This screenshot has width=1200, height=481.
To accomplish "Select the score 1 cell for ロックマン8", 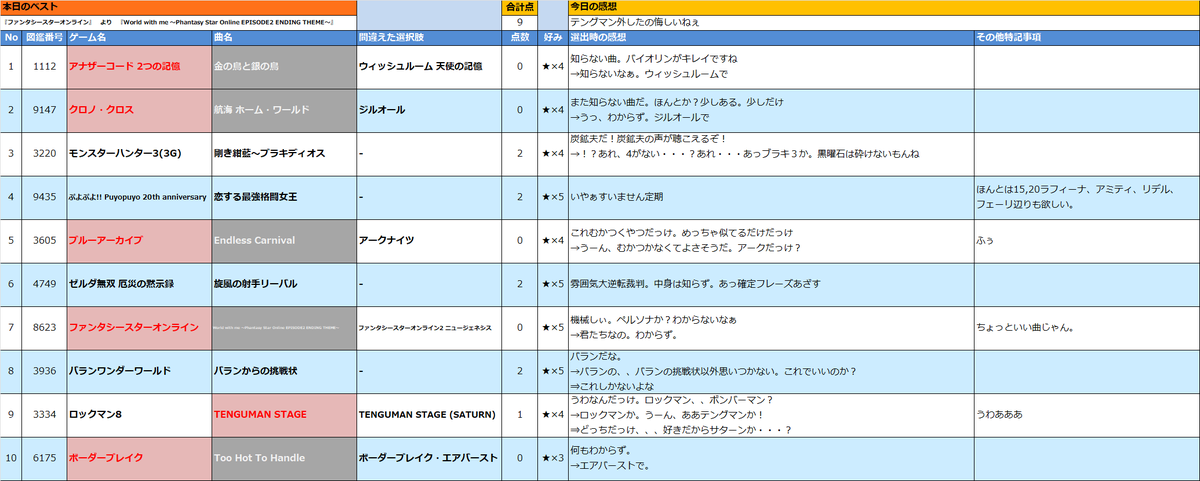I will (520, 414).
